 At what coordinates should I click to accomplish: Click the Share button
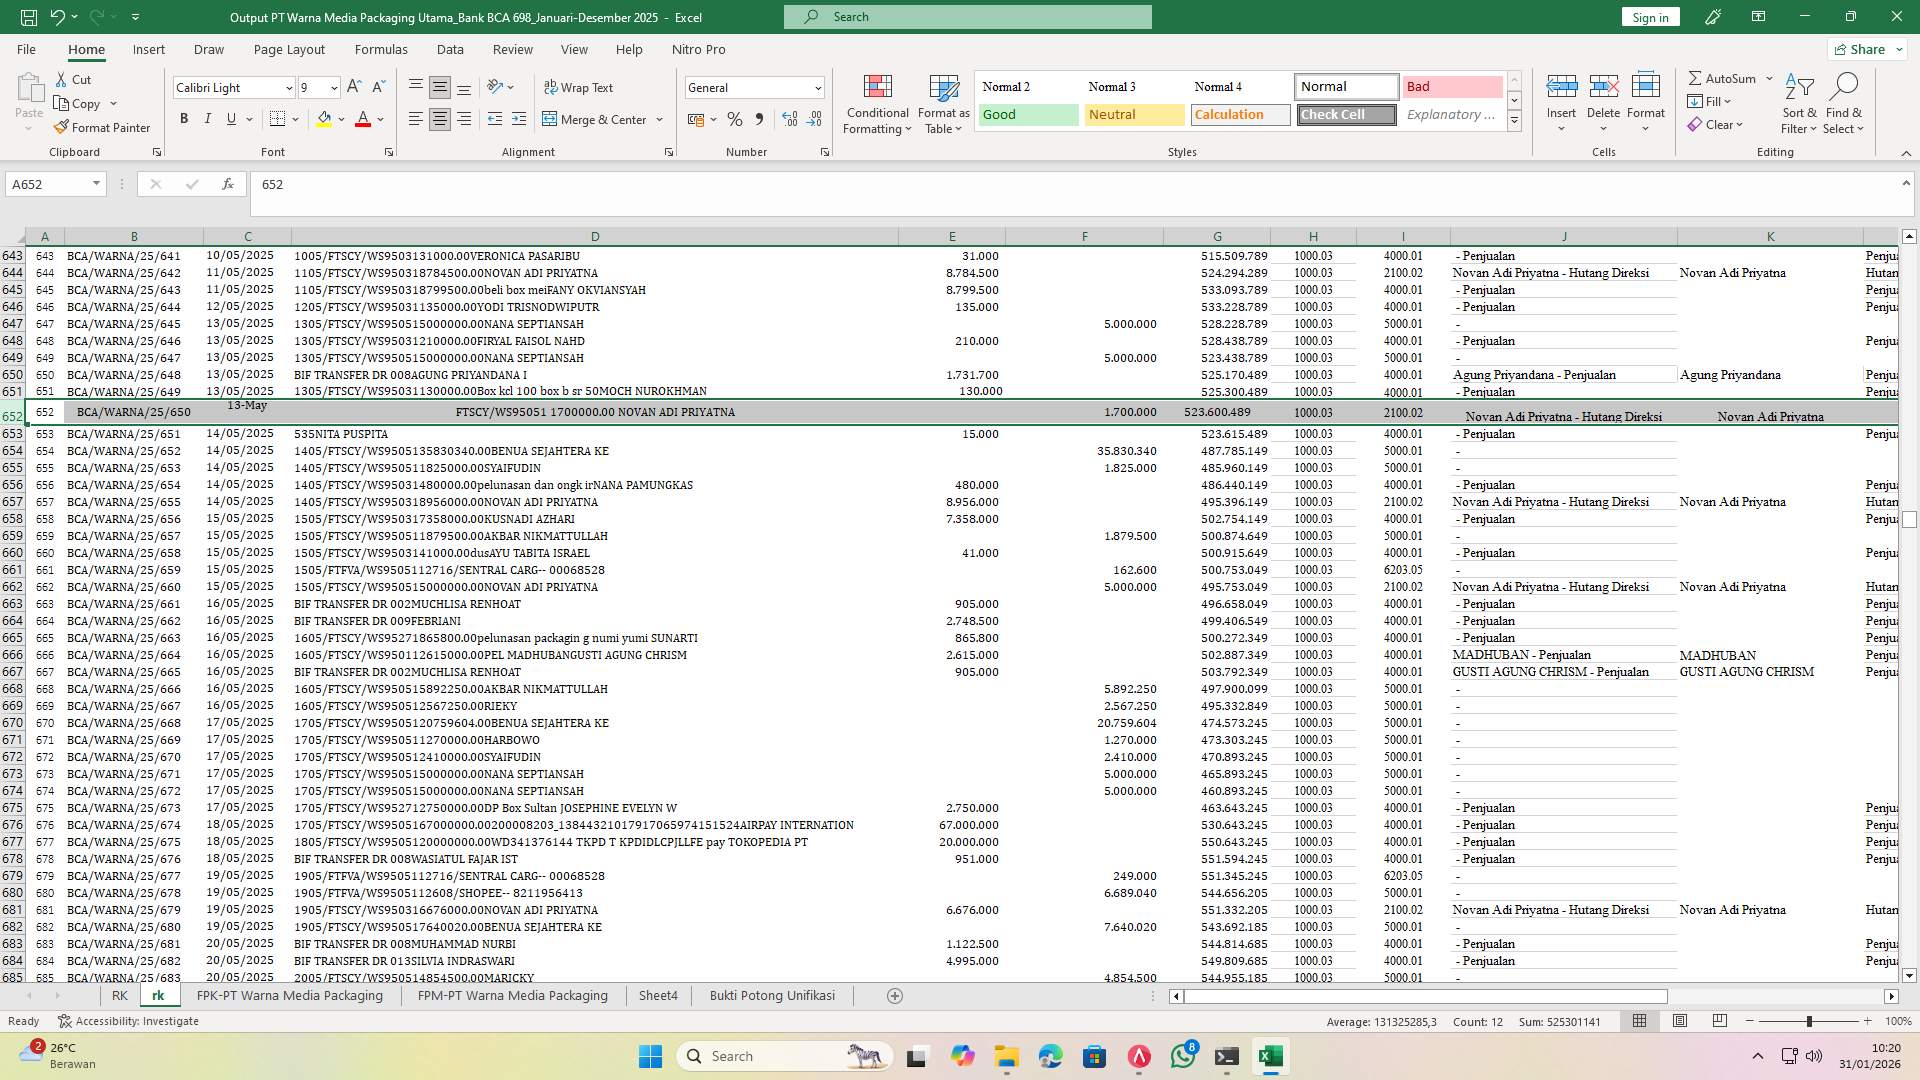[1864, 49]
